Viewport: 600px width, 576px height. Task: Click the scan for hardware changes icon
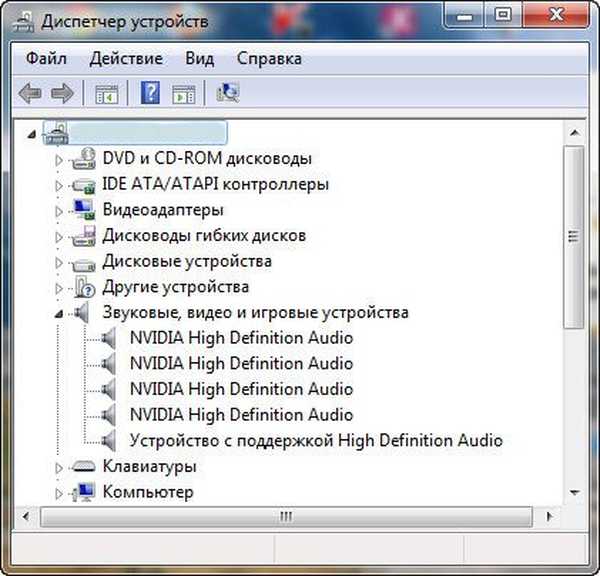coord(228,94)
